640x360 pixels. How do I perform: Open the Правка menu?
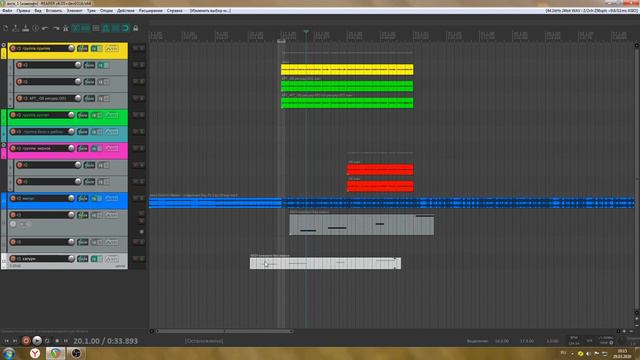(23, 11)
